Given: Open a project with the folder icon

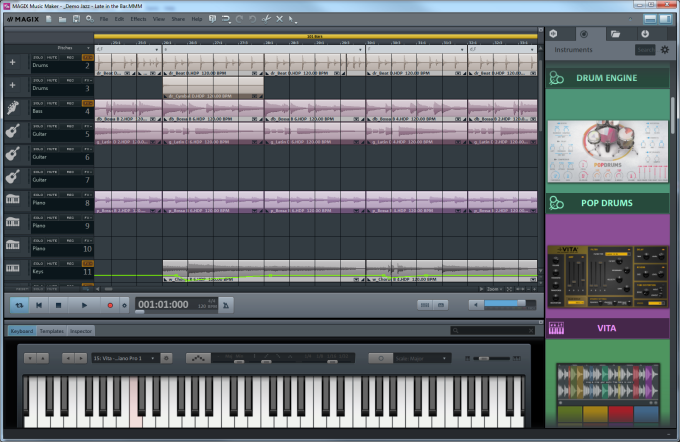Looking at the screenshot, I should [62, 19].
